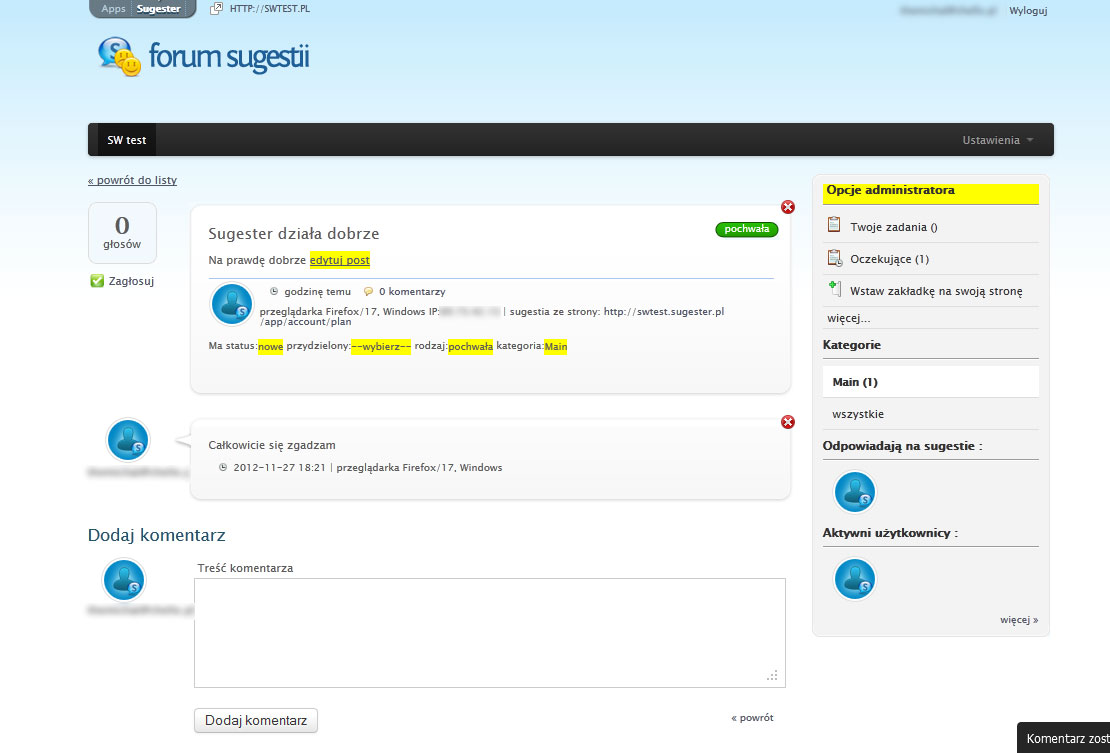Click the Zagłosuj vote link

click(131, 281)
